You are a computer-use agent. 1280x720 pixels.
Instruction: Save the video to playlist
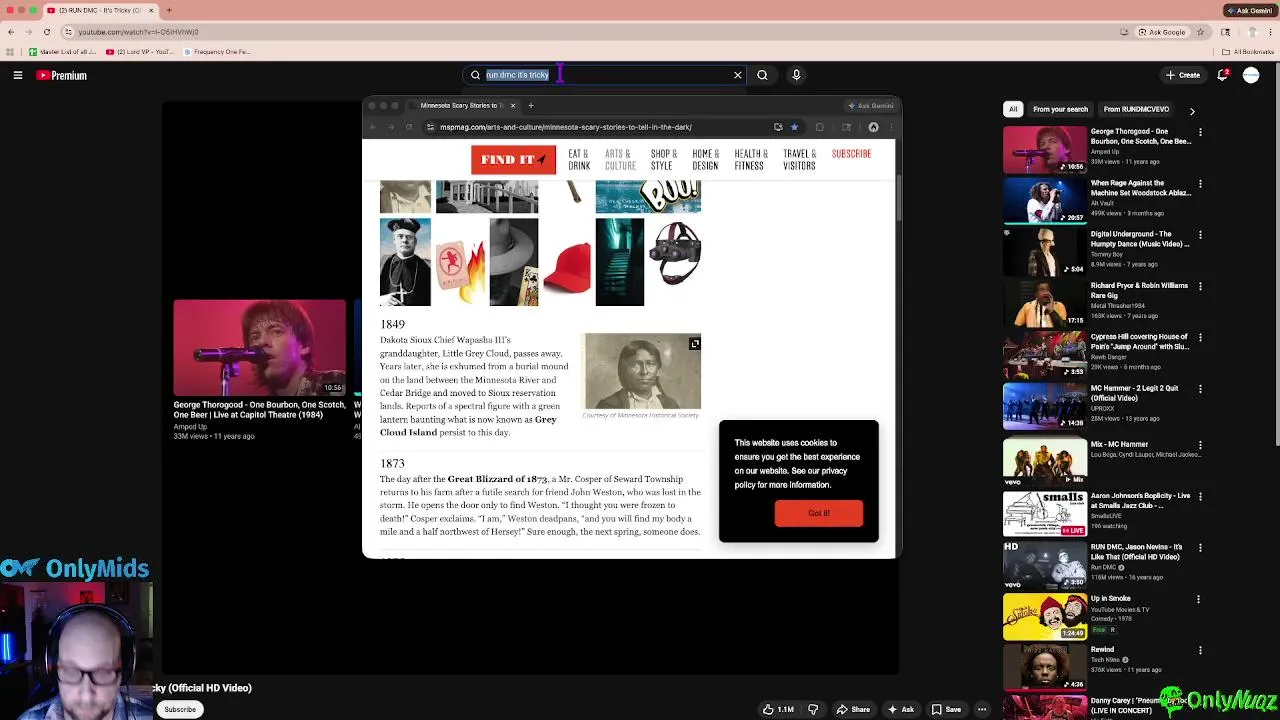[946, 709]
